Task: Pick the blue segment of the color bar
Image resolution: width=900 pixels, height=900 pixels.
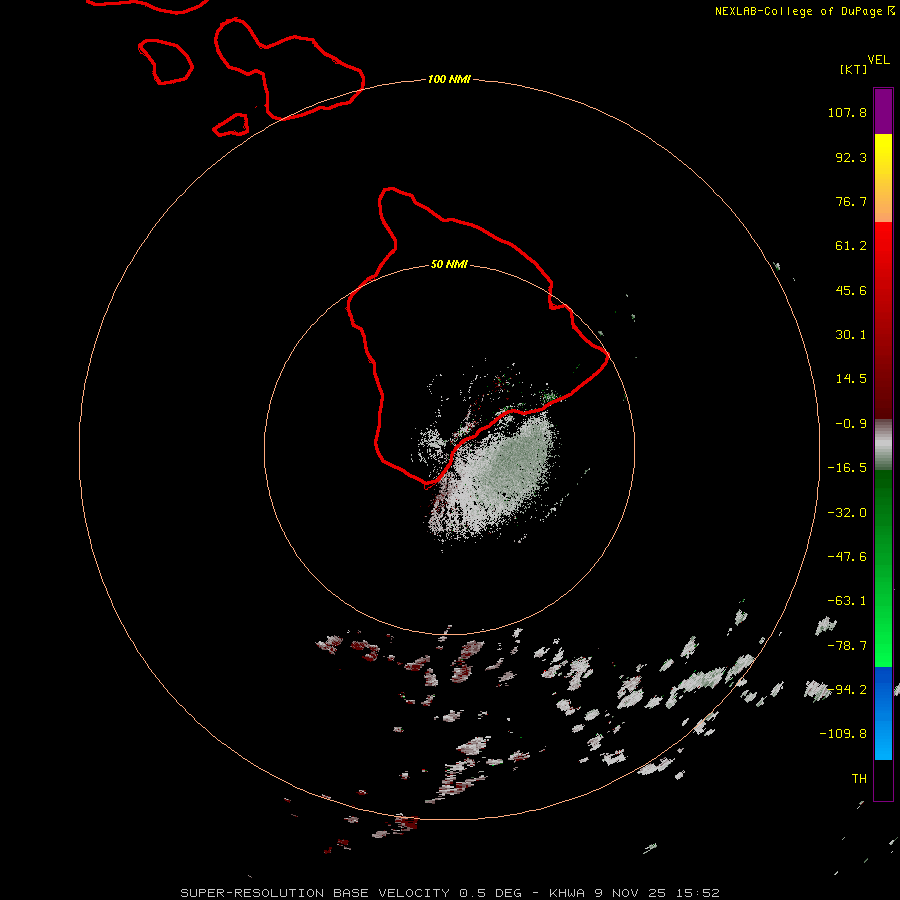Action: coord(883,713)
